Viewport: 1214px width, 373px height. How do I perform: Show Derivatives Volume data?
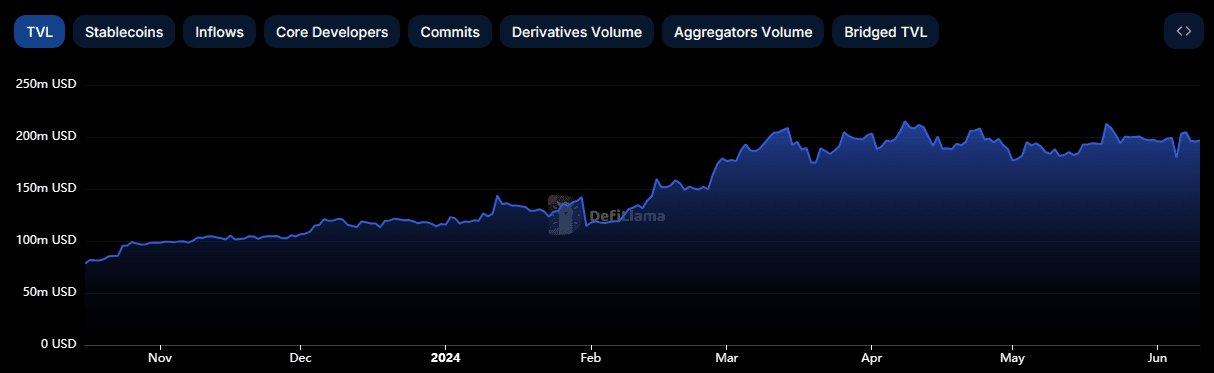[577, 32]
